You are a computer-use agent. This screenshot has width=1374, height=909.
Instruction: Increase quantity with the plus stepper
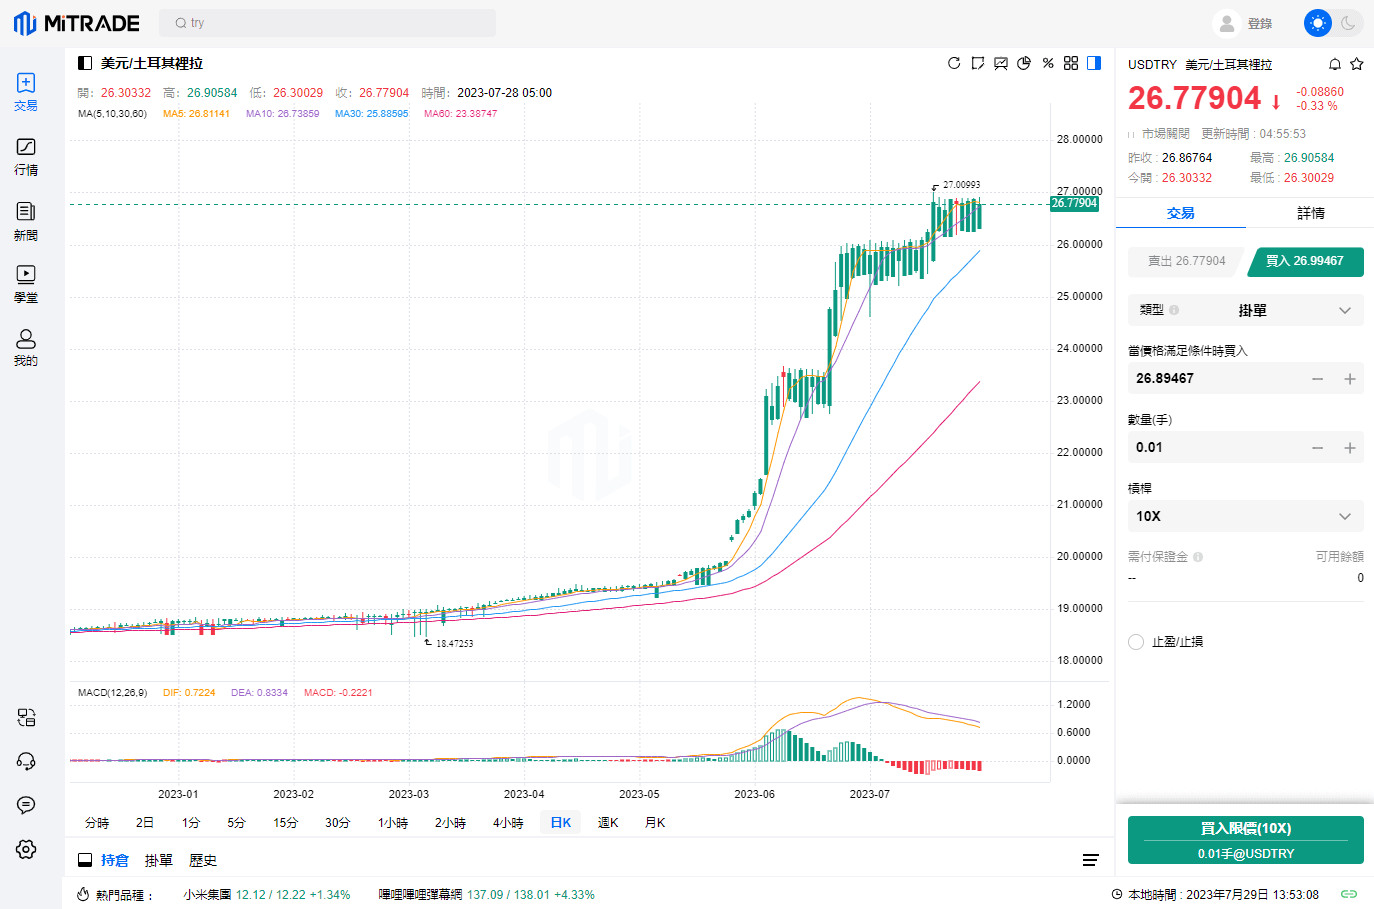pos(1350,448)
